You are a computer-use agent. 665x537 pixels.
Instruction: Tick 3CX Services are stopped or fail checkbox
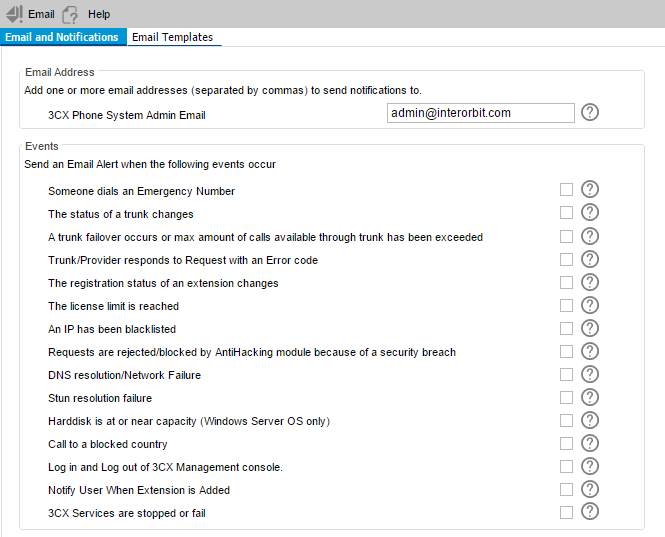(566, 512)
